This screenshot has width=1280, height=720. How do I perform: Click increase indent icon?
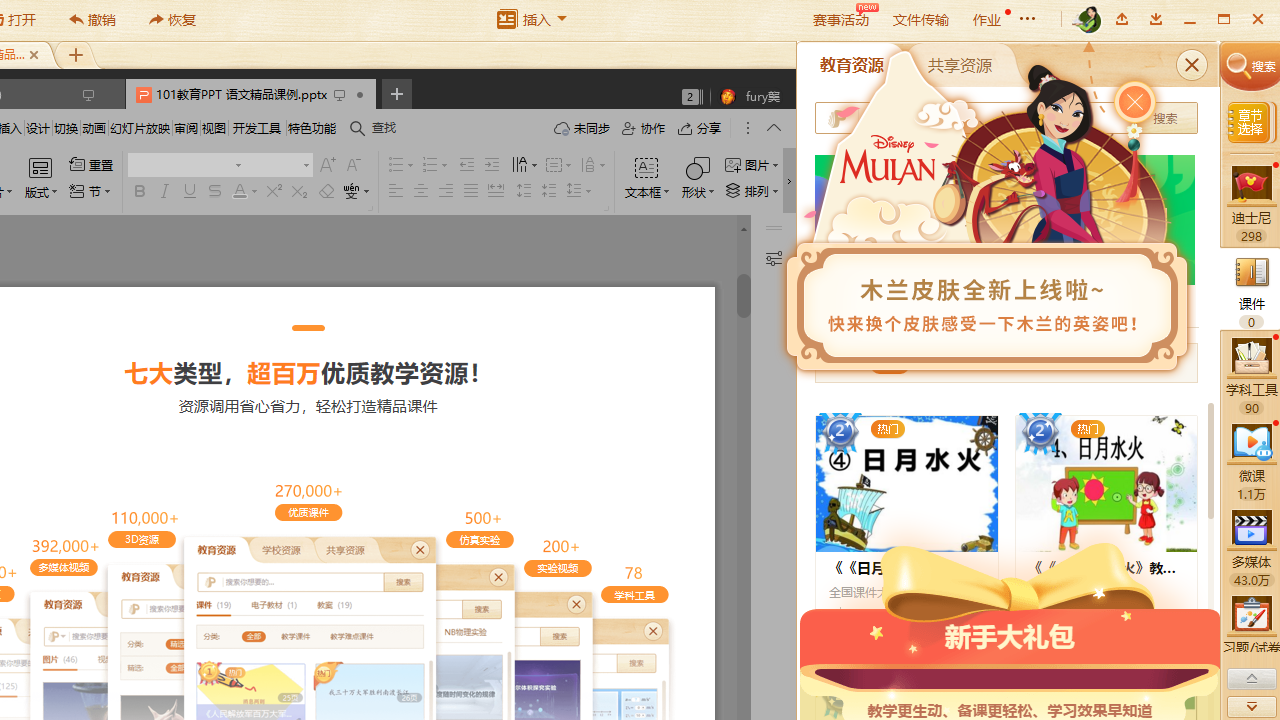click(491, 165)
